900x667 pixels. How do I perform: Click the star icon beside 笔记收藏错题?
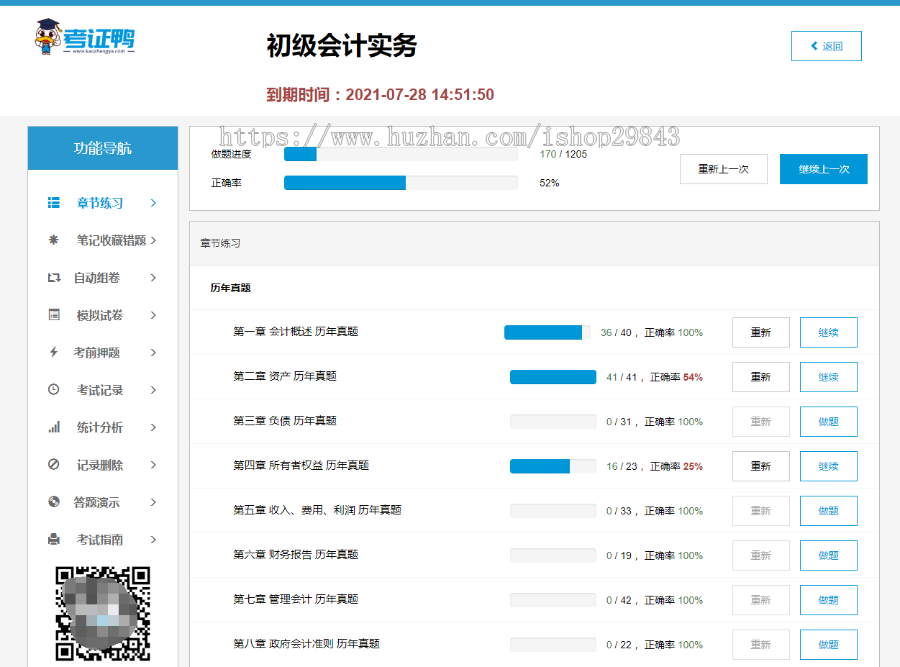(x=54, y=240)
